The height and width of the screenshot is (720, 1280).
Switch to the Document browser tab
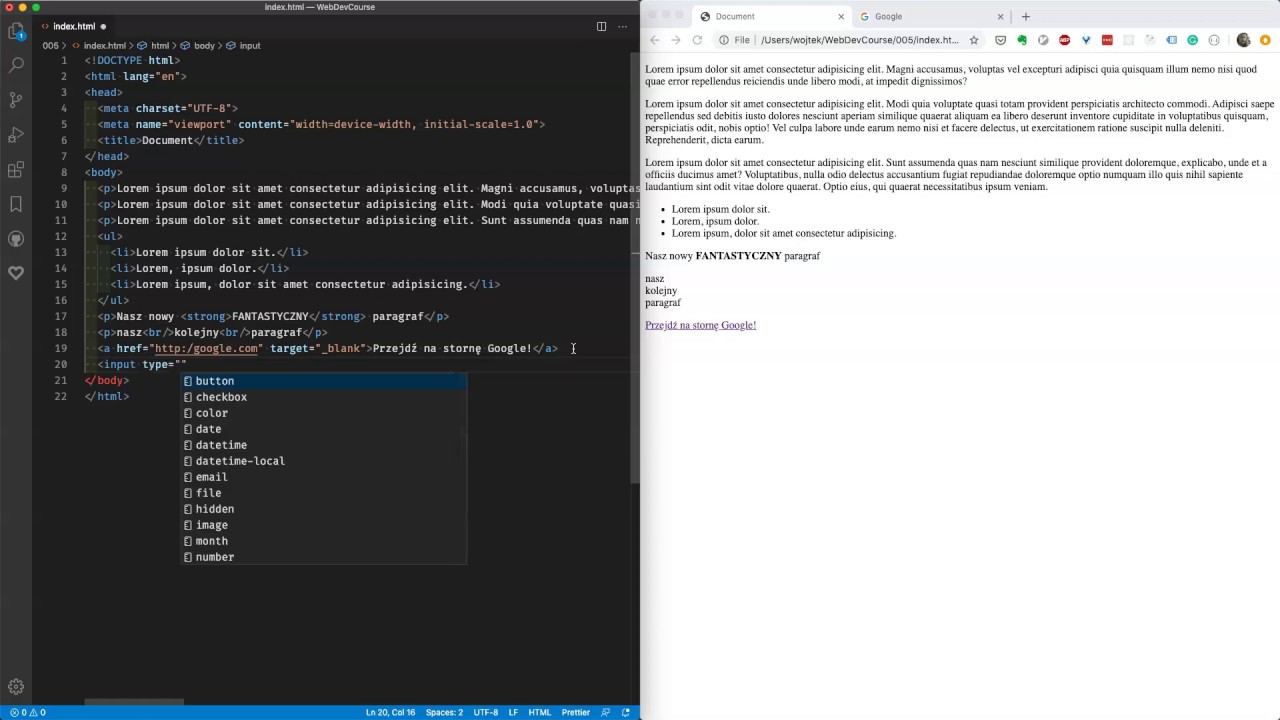[771, 16]
